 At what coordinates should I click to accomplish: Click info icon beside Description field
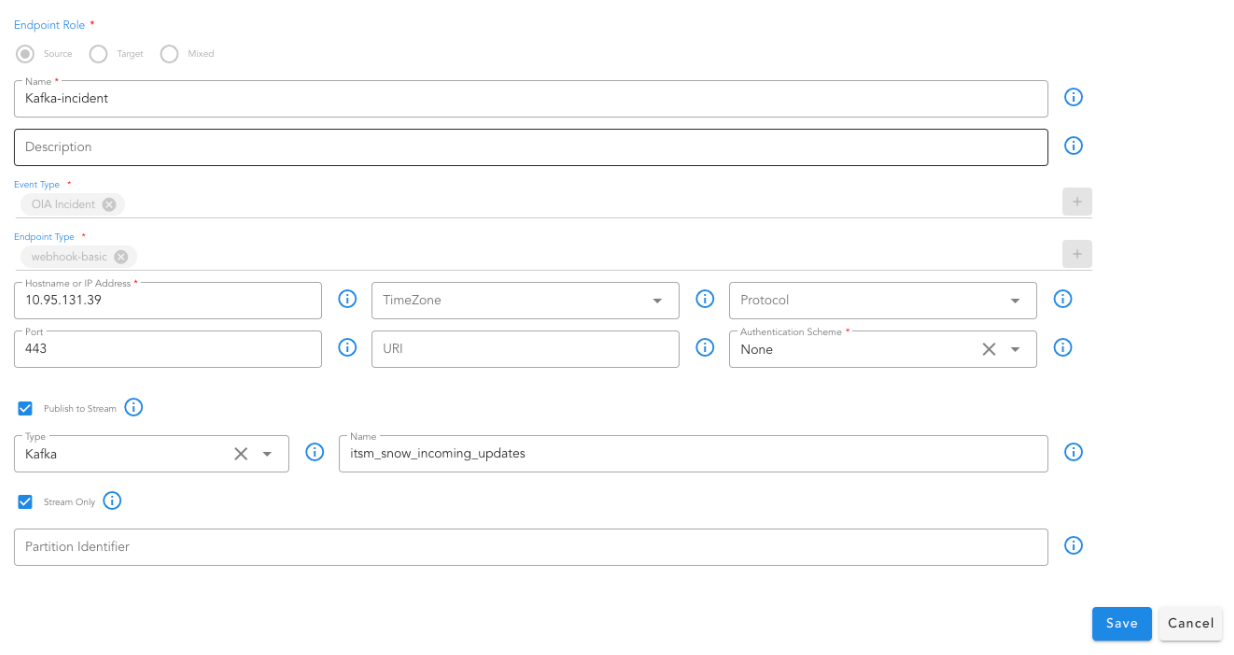tap(1073, 146)
